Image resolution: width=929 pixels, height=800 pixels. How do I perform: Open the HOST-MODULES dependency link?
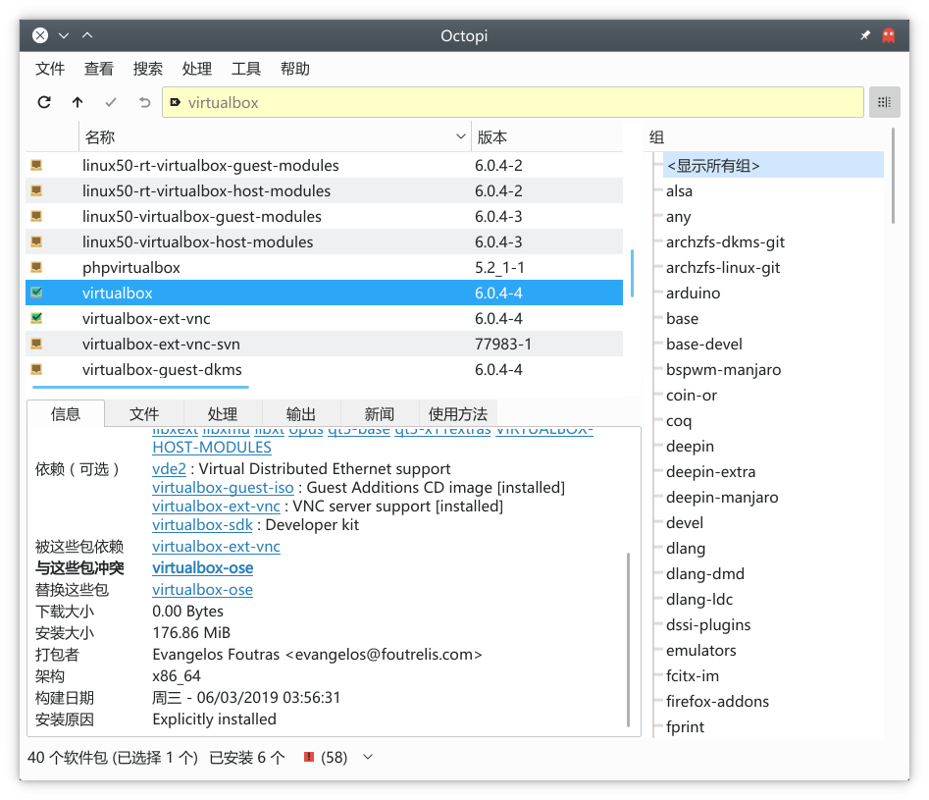click(x=212, y=447)
